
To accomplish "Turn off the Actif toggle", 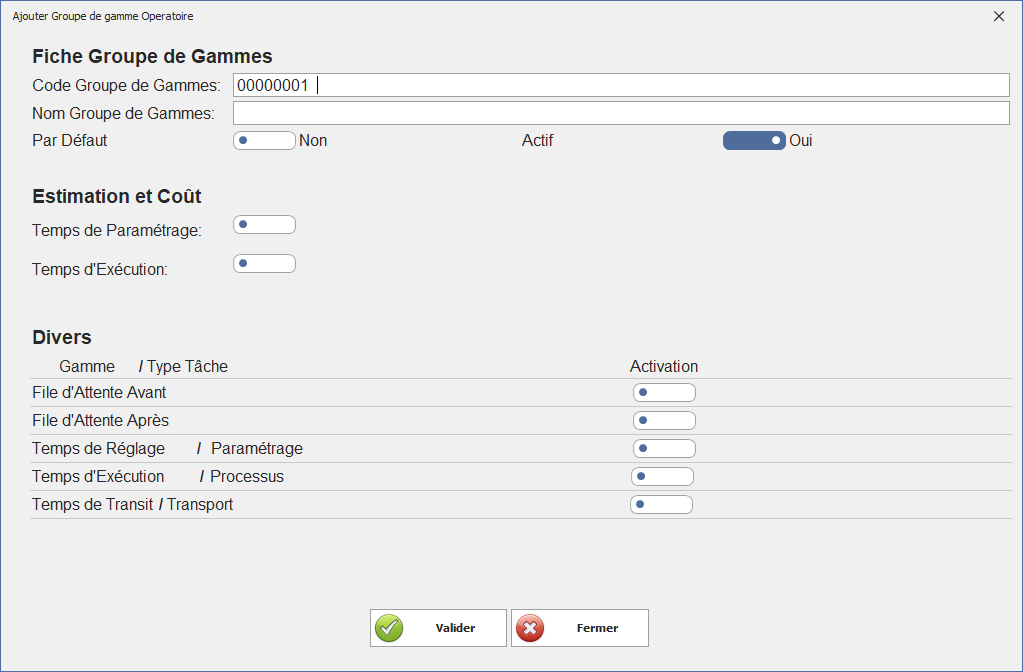I will point(754,141).
